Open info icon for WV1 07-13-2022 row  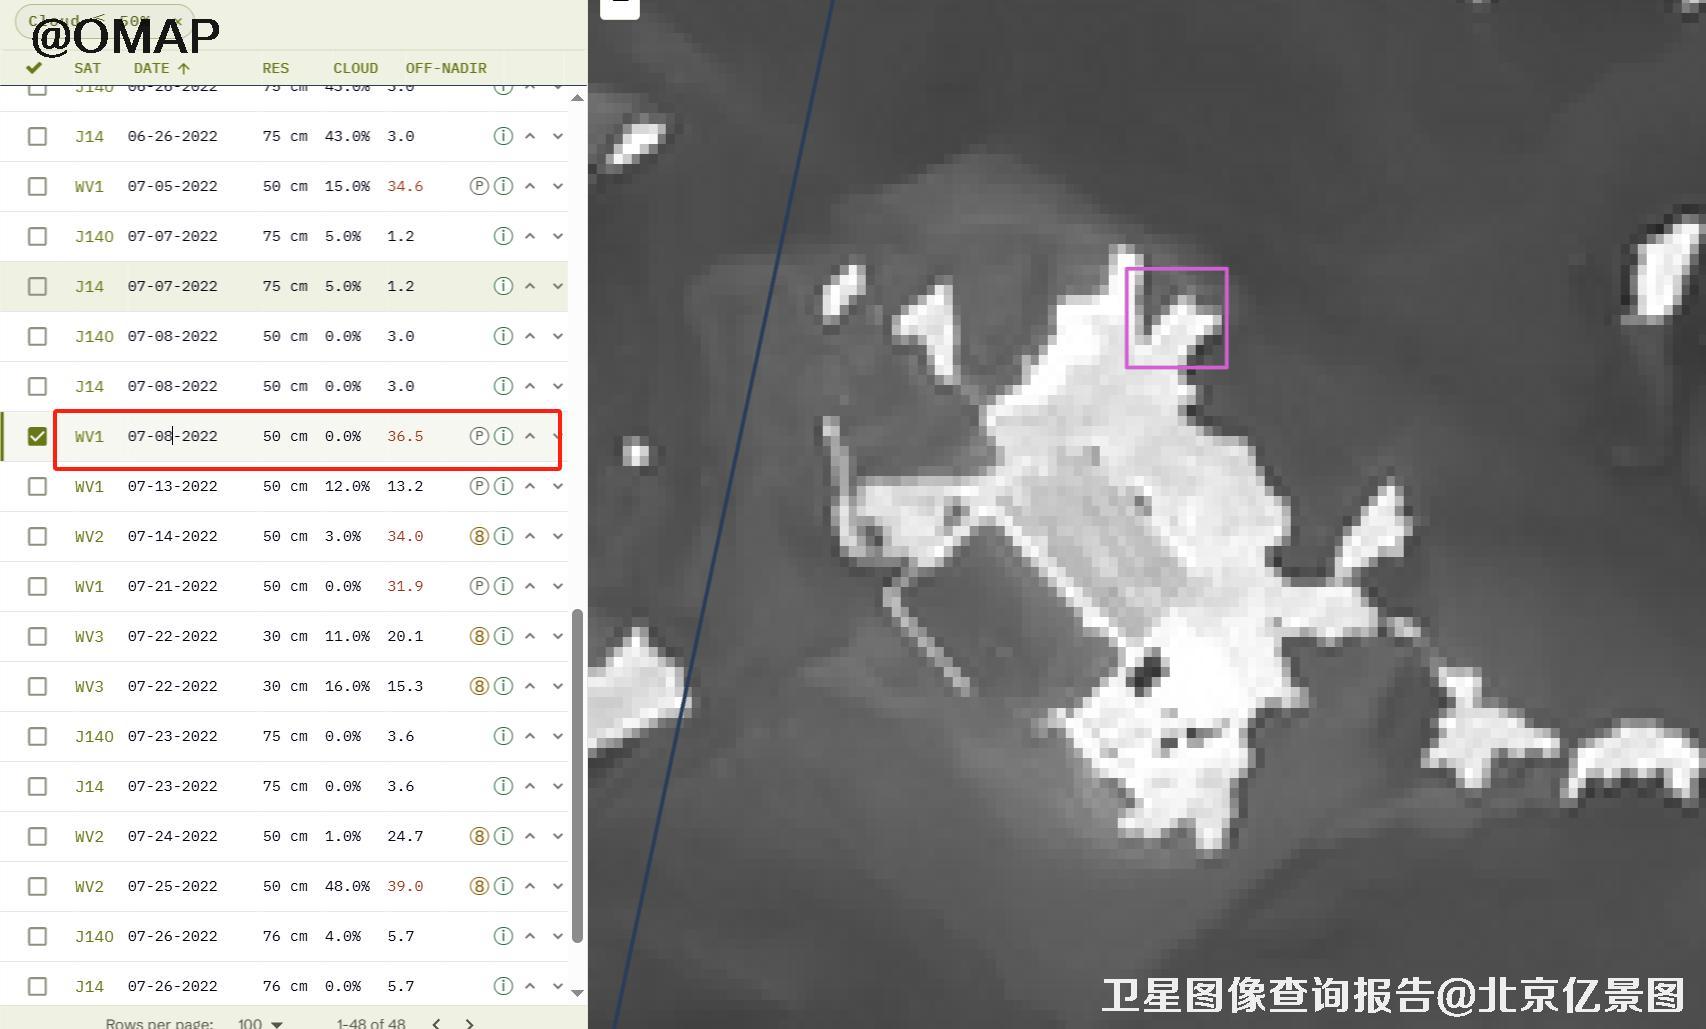tap(503, 486)
